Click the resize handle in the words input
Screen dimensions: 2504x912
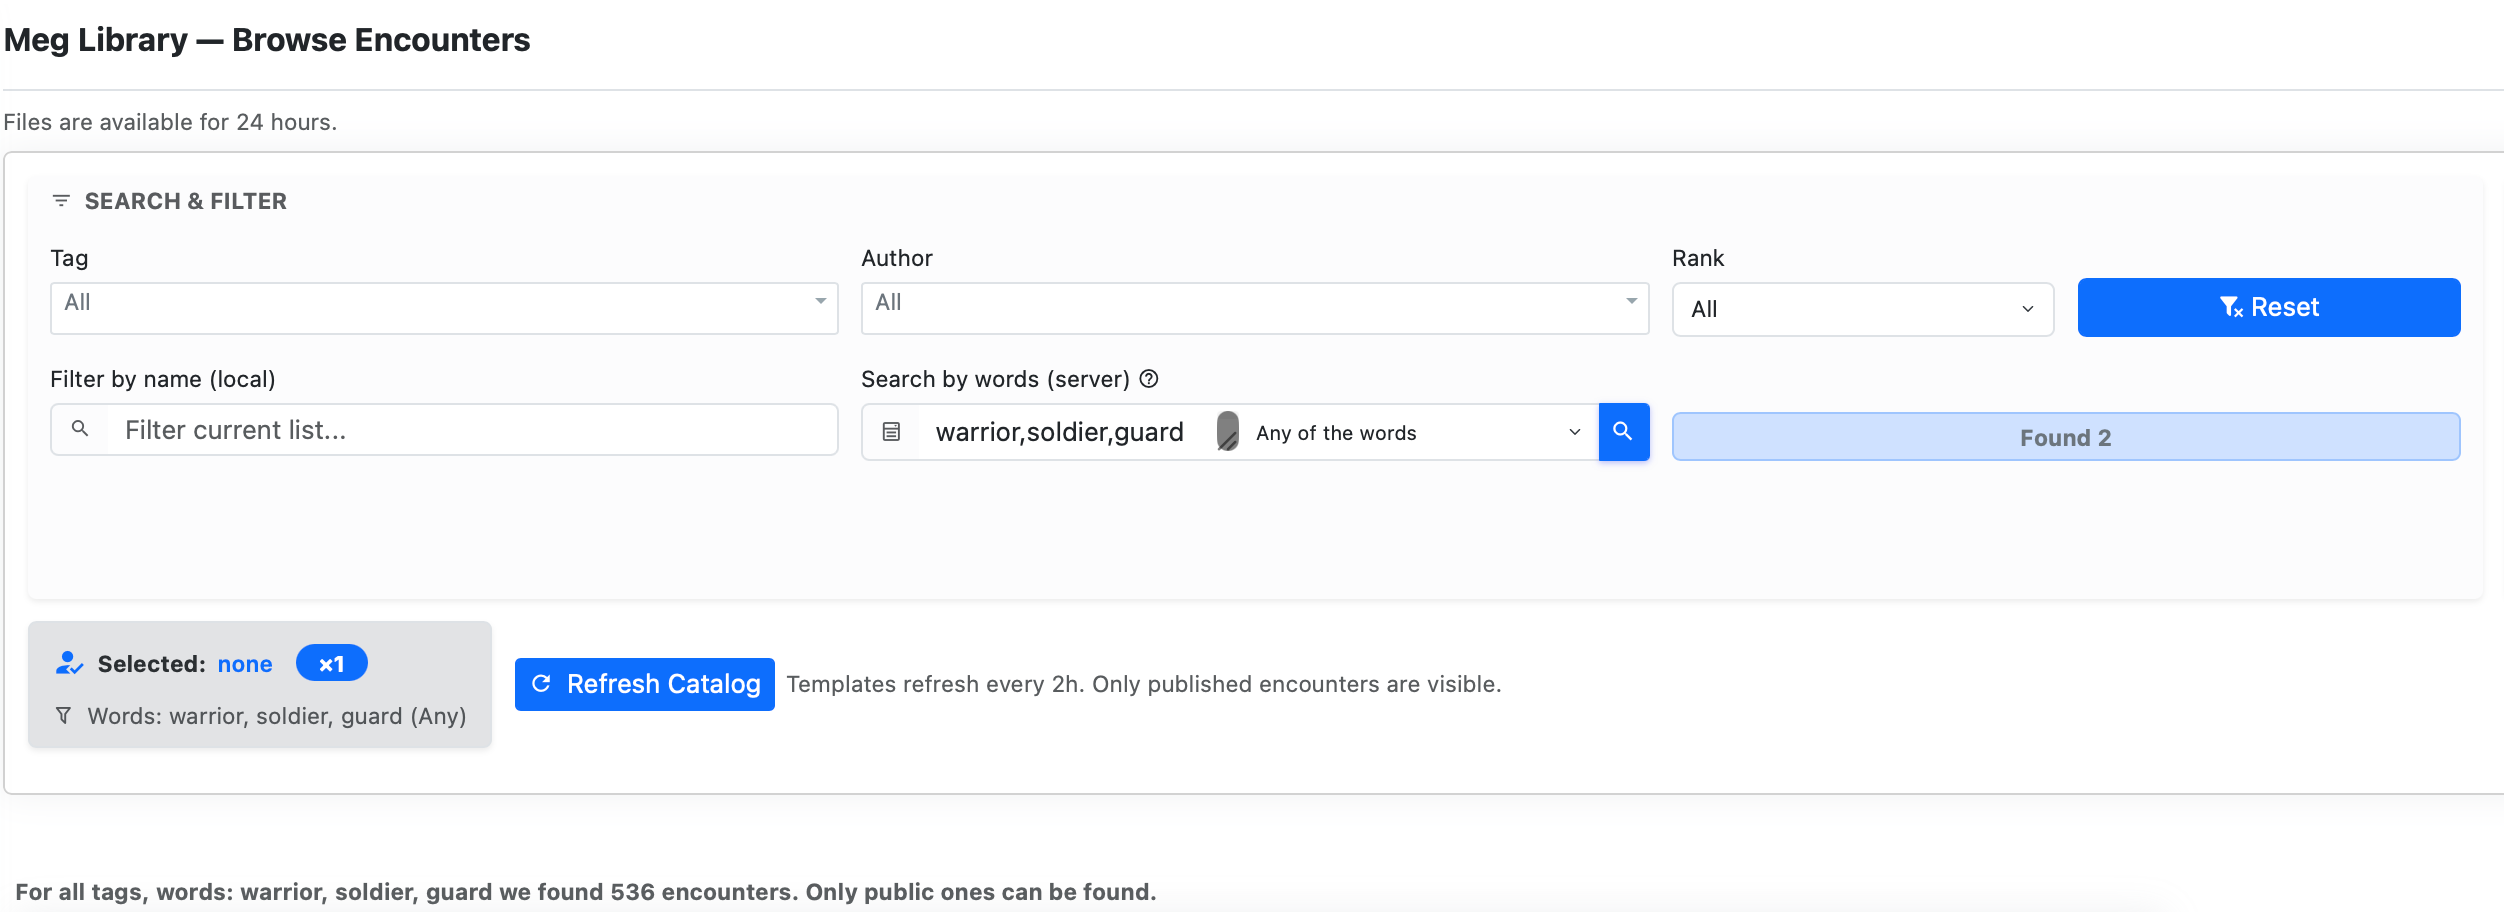coord(1227,432)
